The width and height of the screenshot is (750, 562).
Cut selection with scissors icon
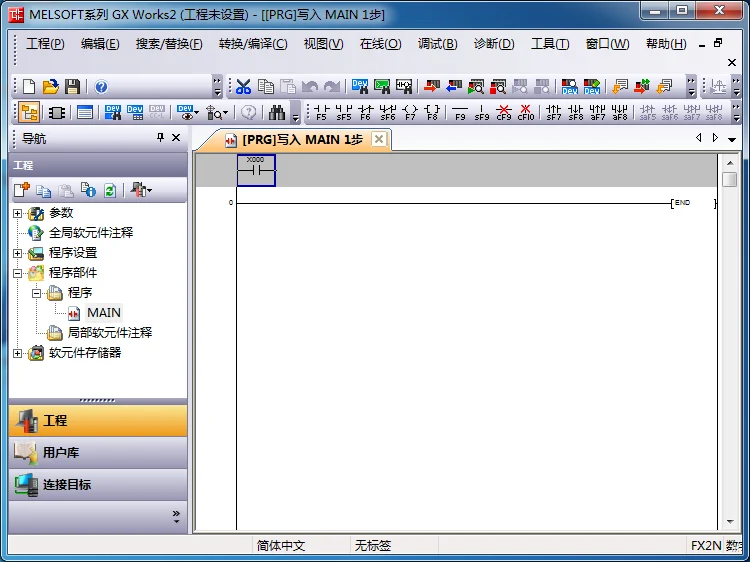coord(243,87)
